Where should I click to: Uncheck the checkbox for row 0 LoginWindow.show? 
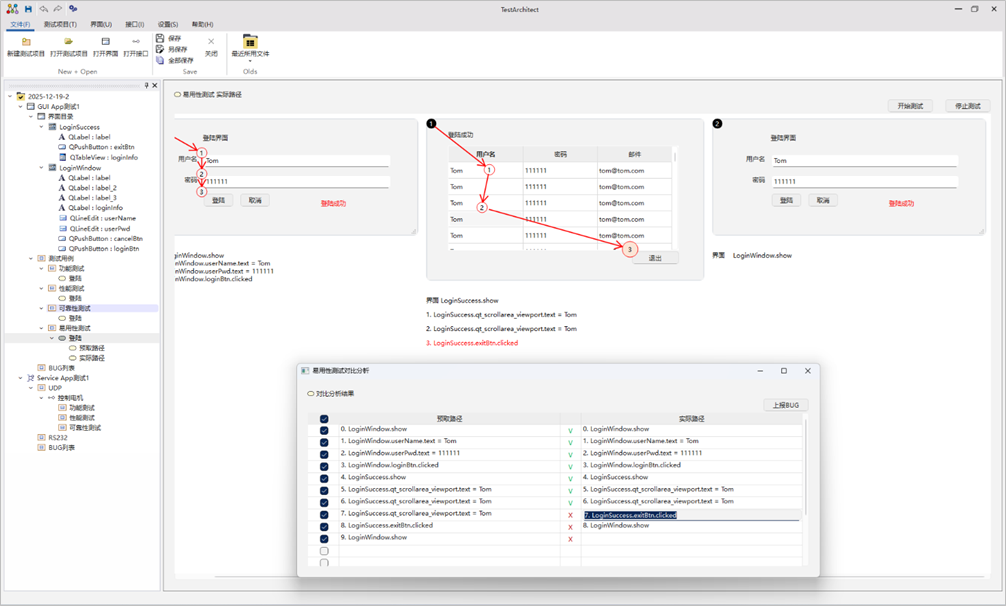(324, 431)
